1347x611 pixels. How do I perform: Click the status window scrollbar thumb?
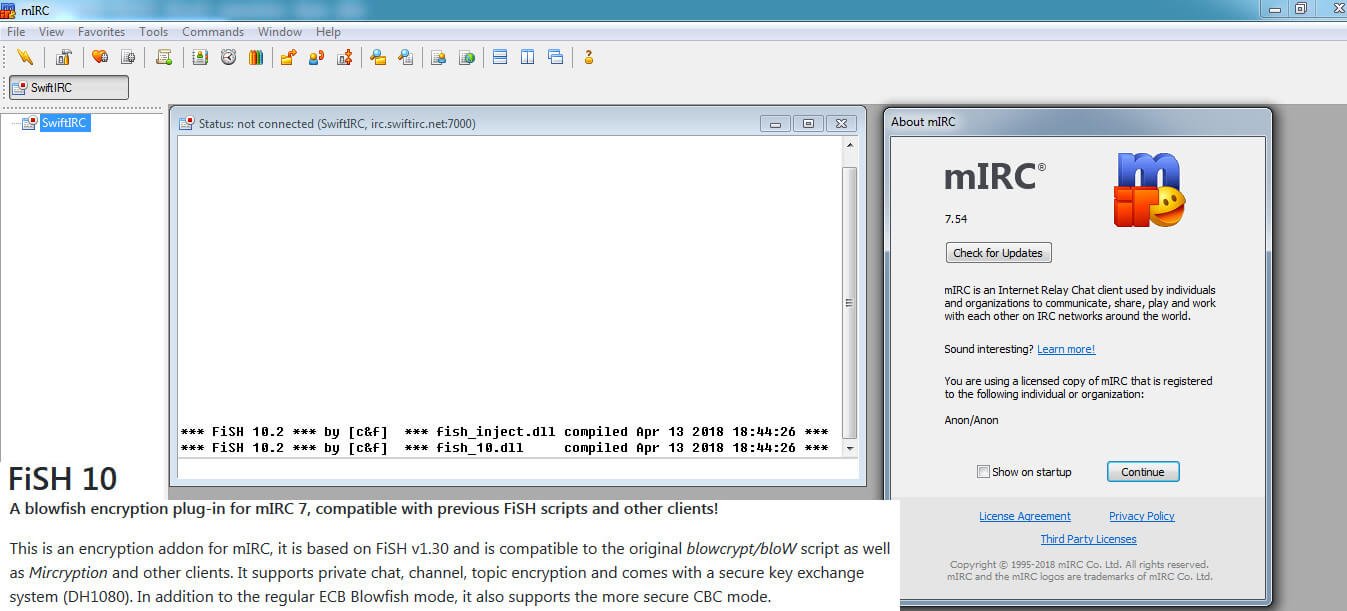850,302
